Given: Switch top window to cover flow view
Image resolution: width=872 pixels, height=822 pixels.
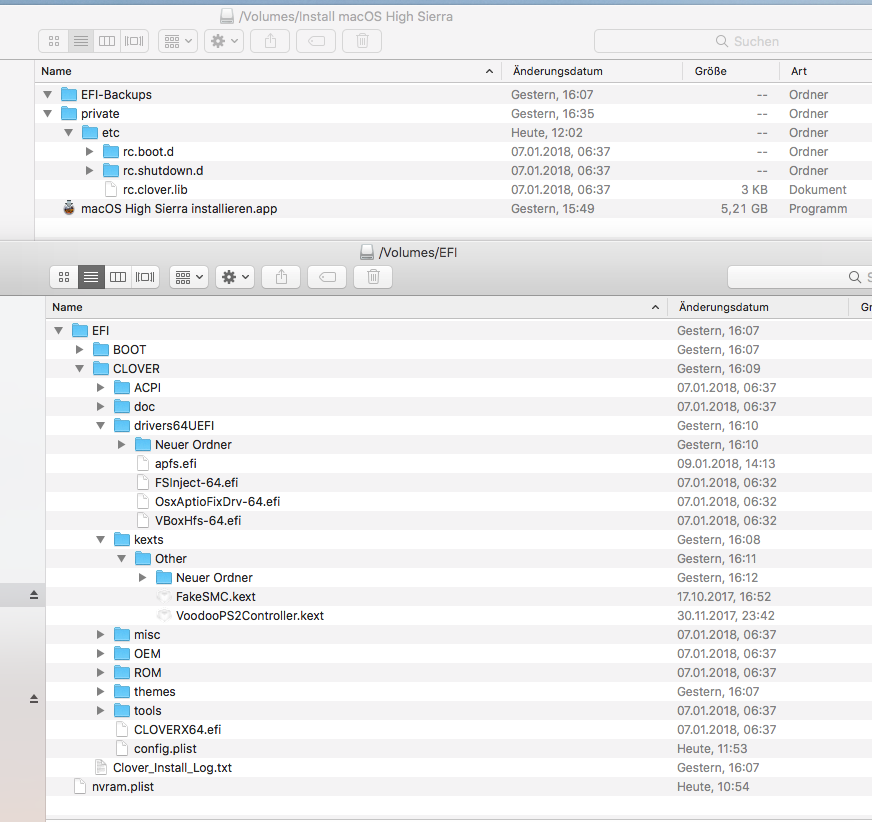Looking at the screenshot, I should [134, 41].
